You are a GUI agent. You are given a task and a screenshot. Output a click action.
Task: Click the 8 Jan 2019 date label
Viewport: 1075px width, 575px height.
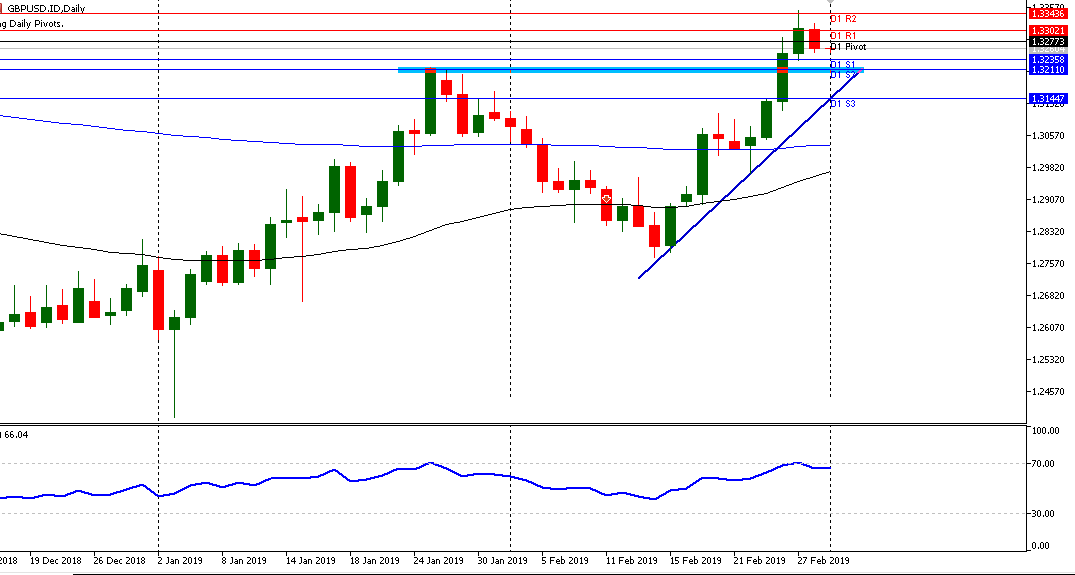tap(245, 561)
